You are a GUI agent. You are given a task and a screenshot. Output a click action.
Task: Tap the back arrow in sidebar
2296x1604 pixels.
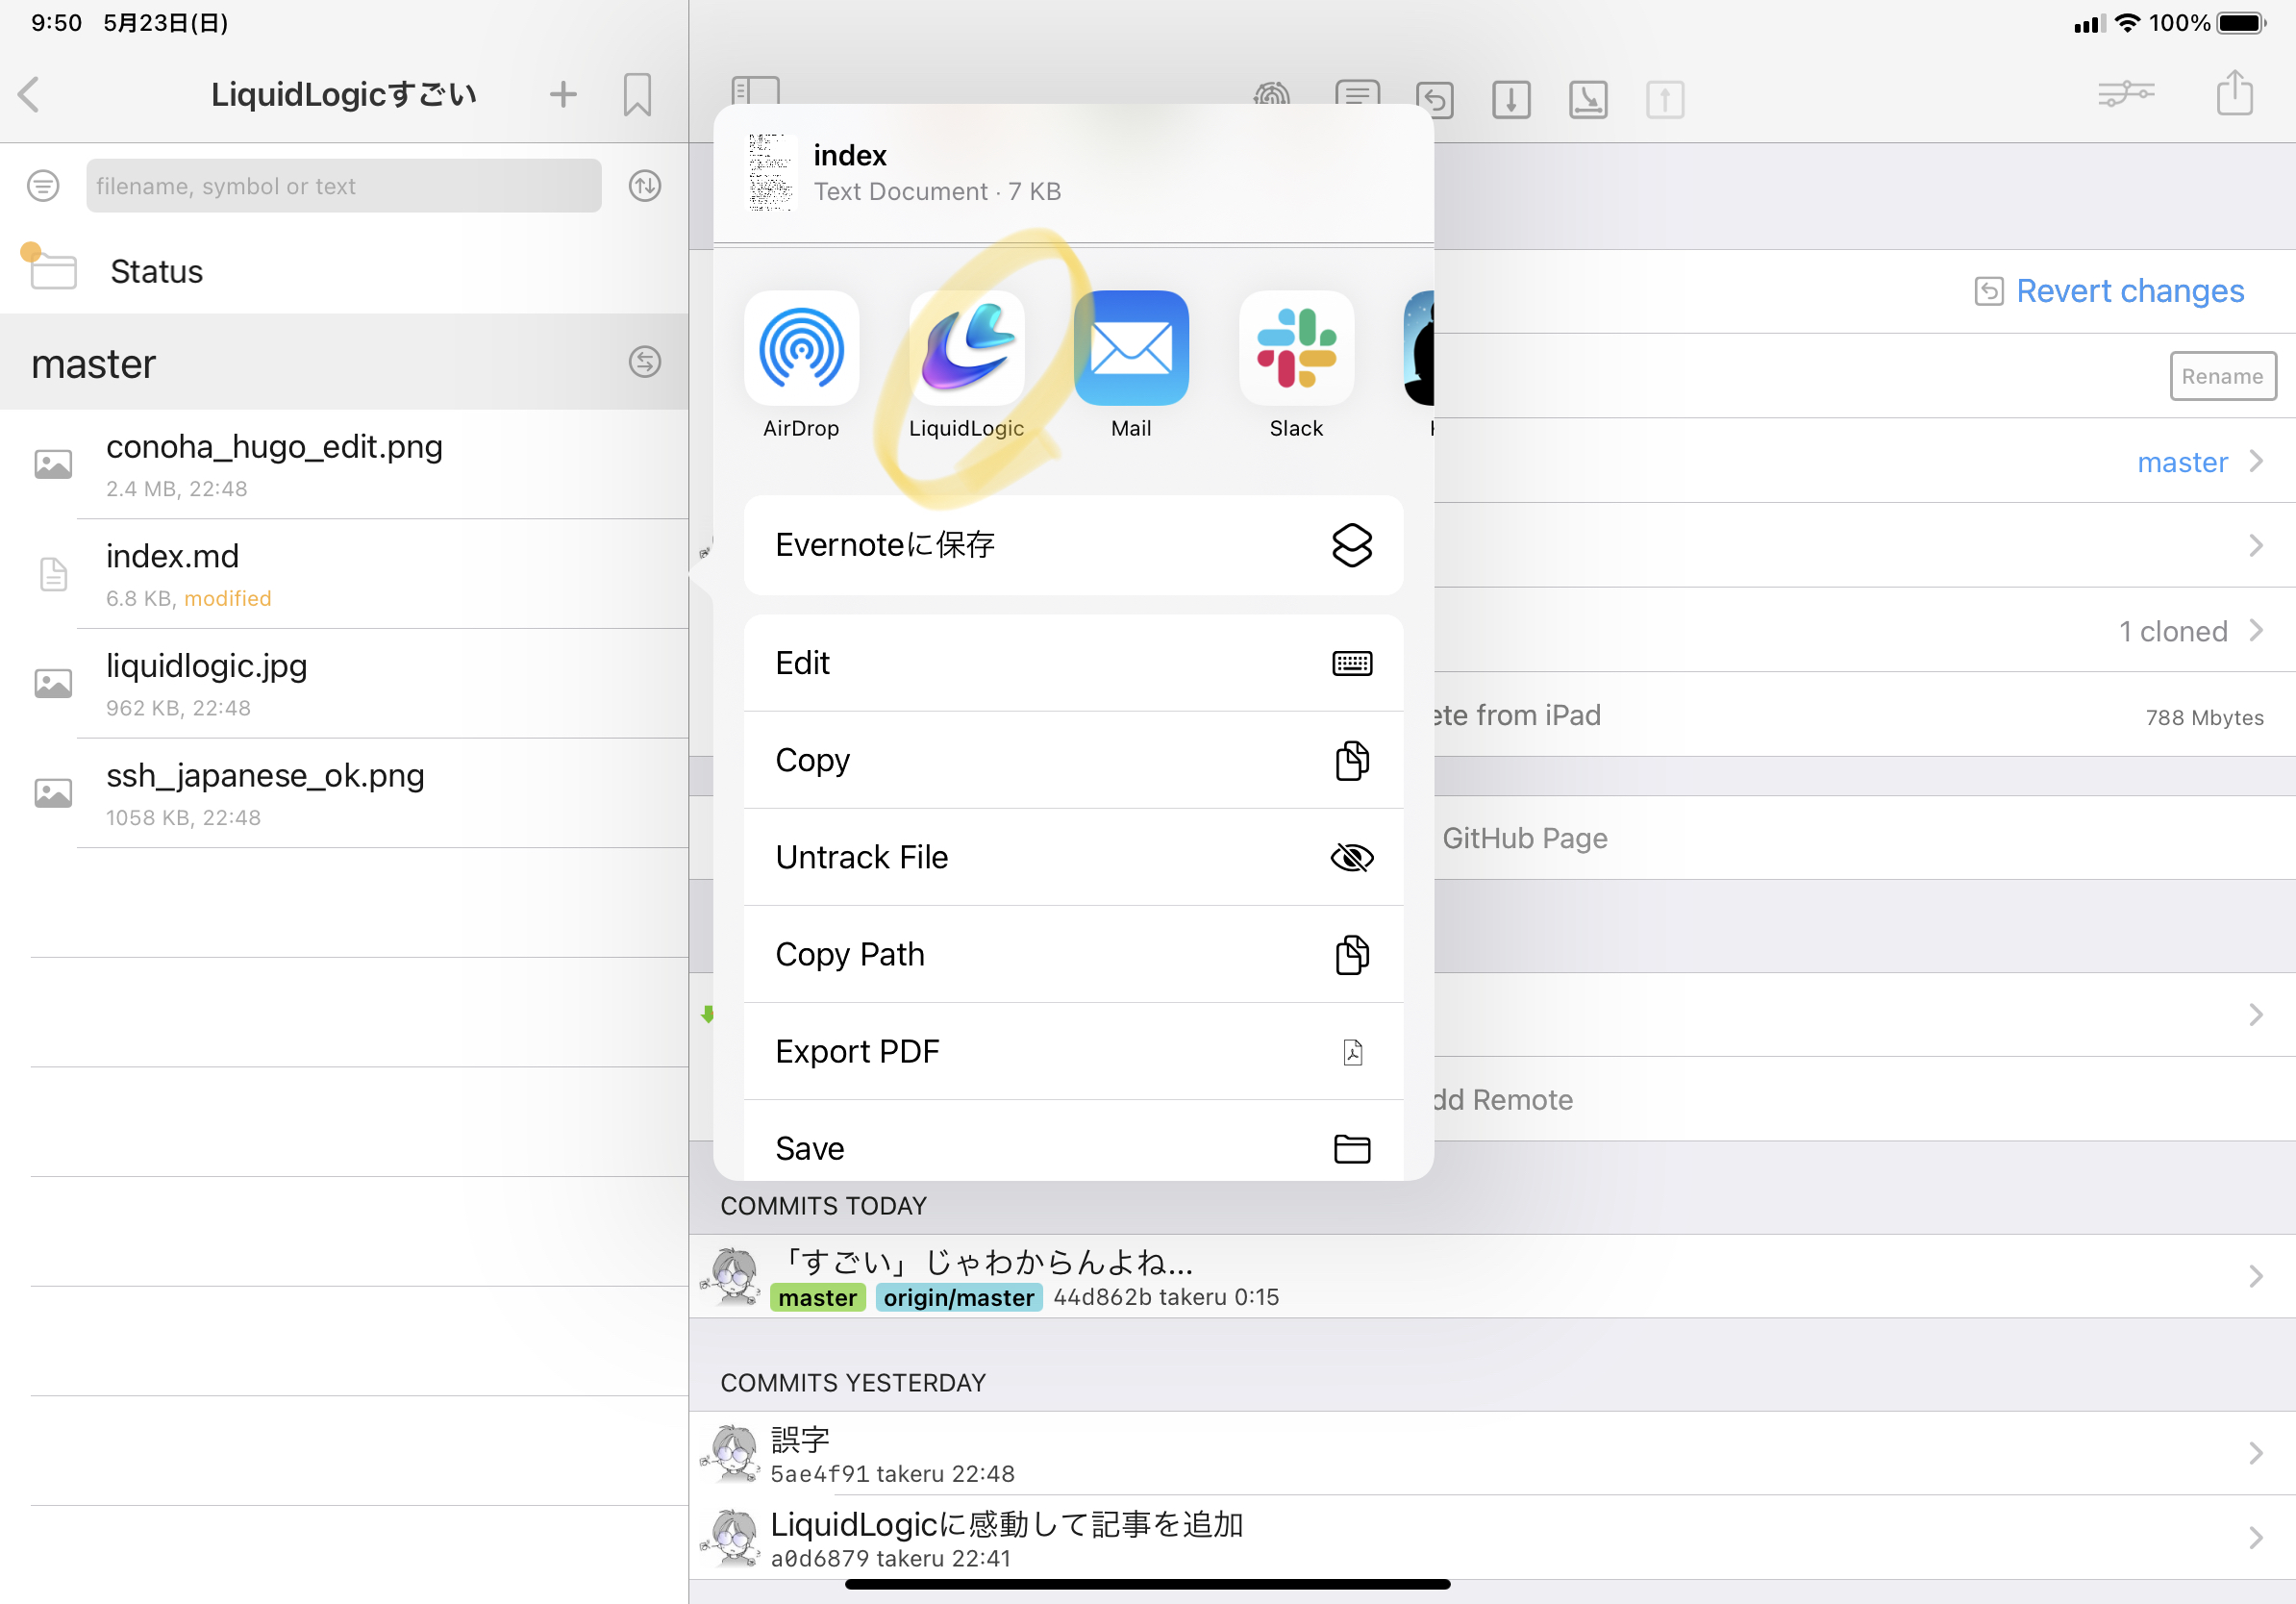(x=29, y=95)
